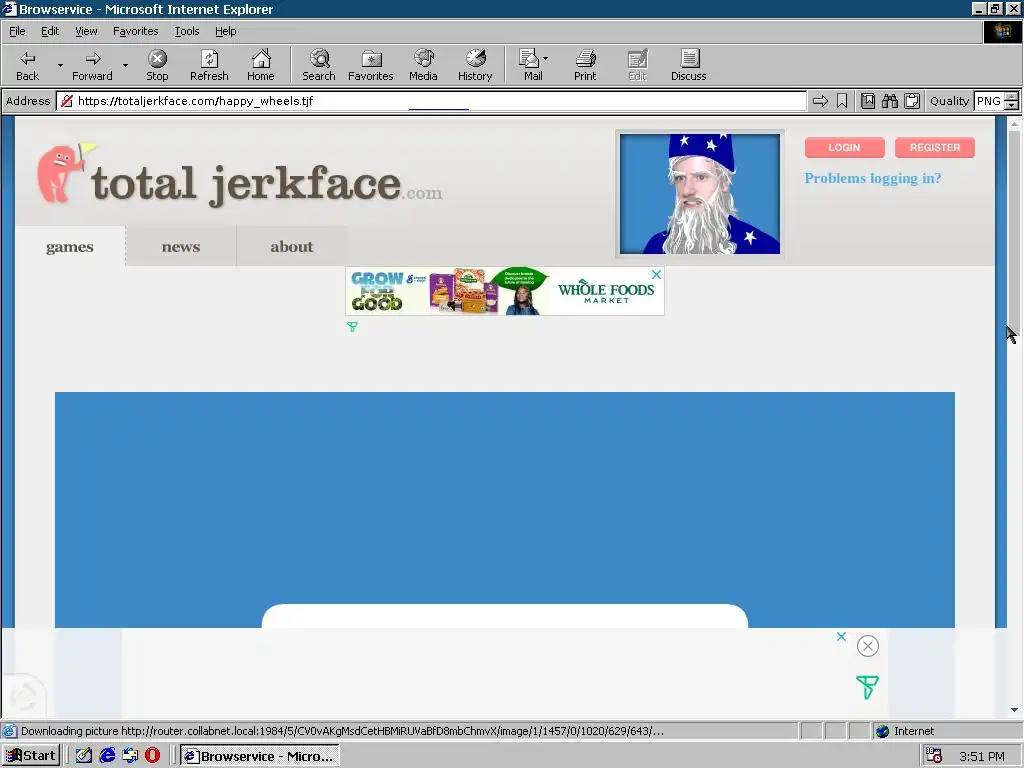Open the File menu
The height and width of the screenshot is (768, 1024).
tap(17, 31)
